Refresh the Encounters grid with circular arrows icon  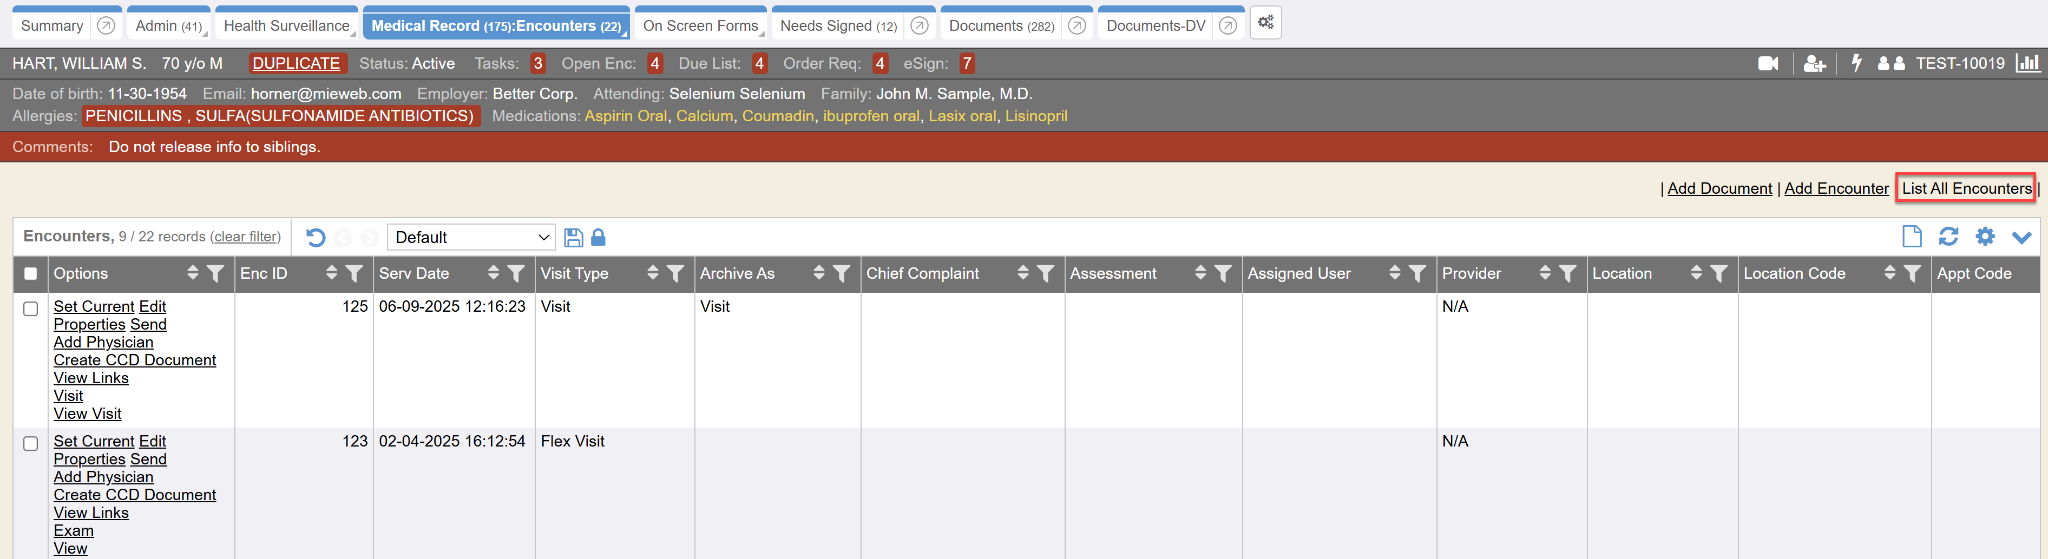click(x=1948, y=237)
